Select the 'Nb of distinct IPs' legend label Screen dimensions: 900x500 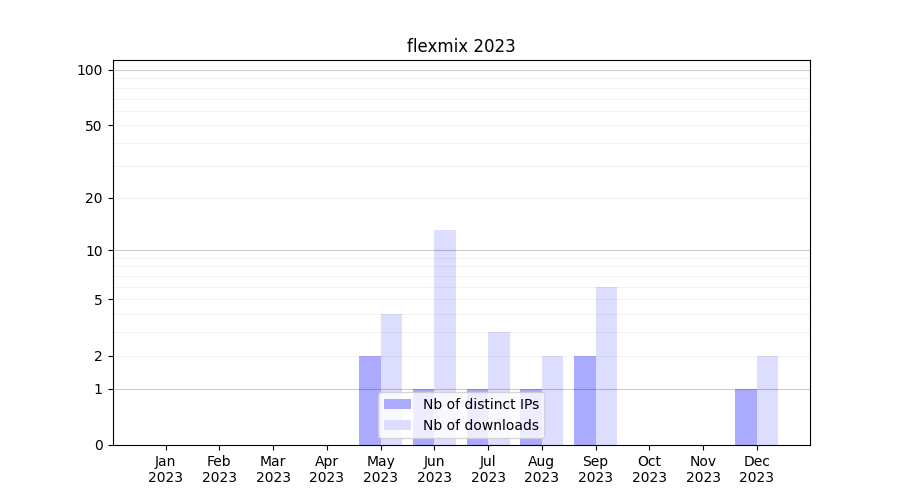click(480, 404)
